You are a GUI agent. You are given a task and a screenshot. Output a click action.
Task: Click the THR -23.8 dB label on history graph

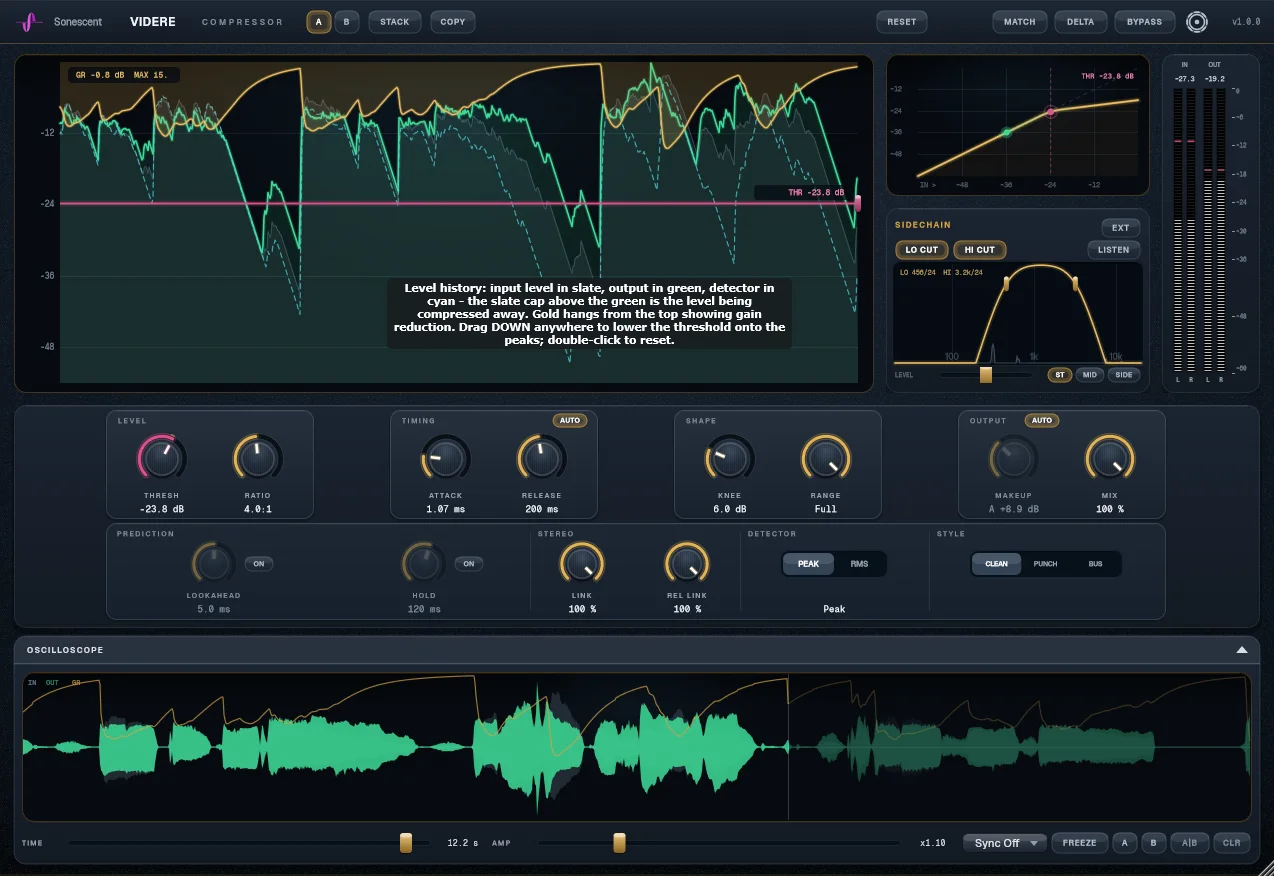coord(816,193)
